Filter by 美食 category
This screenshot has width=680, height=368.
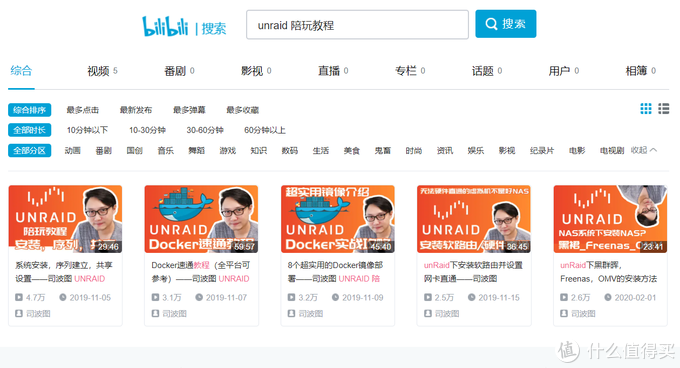coord(352,150)
